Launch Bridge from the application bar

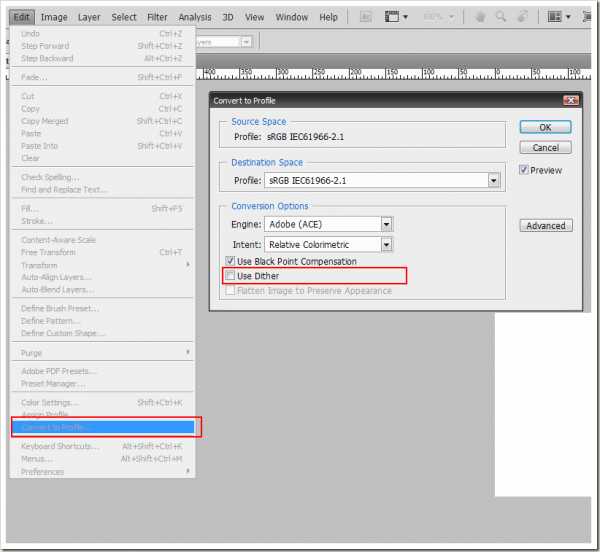366,17
